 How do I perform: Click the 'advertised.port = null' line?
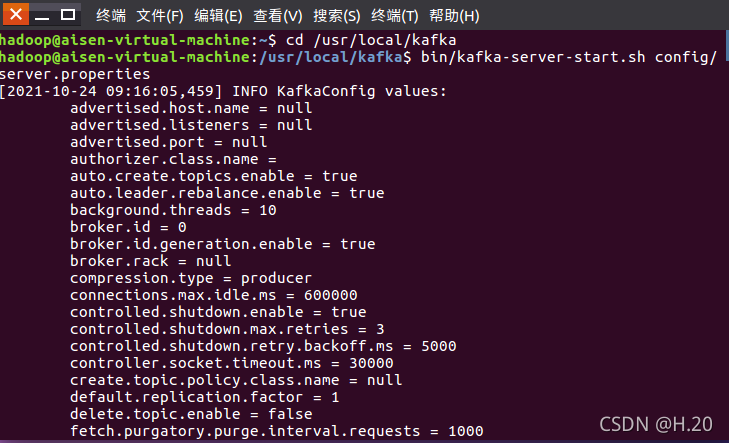pos(169,142)
